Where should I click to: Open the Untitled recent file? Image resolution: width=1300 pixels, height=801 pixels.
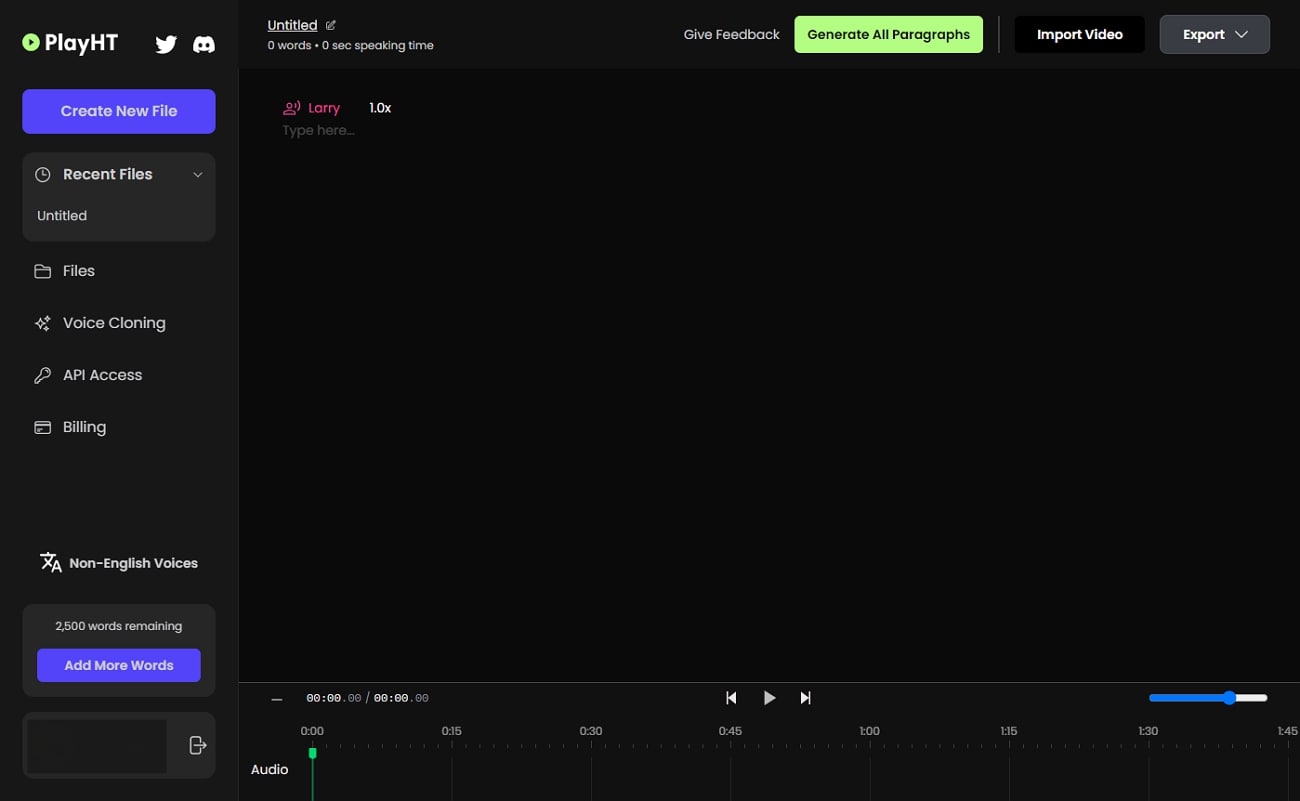coord(62,216)
